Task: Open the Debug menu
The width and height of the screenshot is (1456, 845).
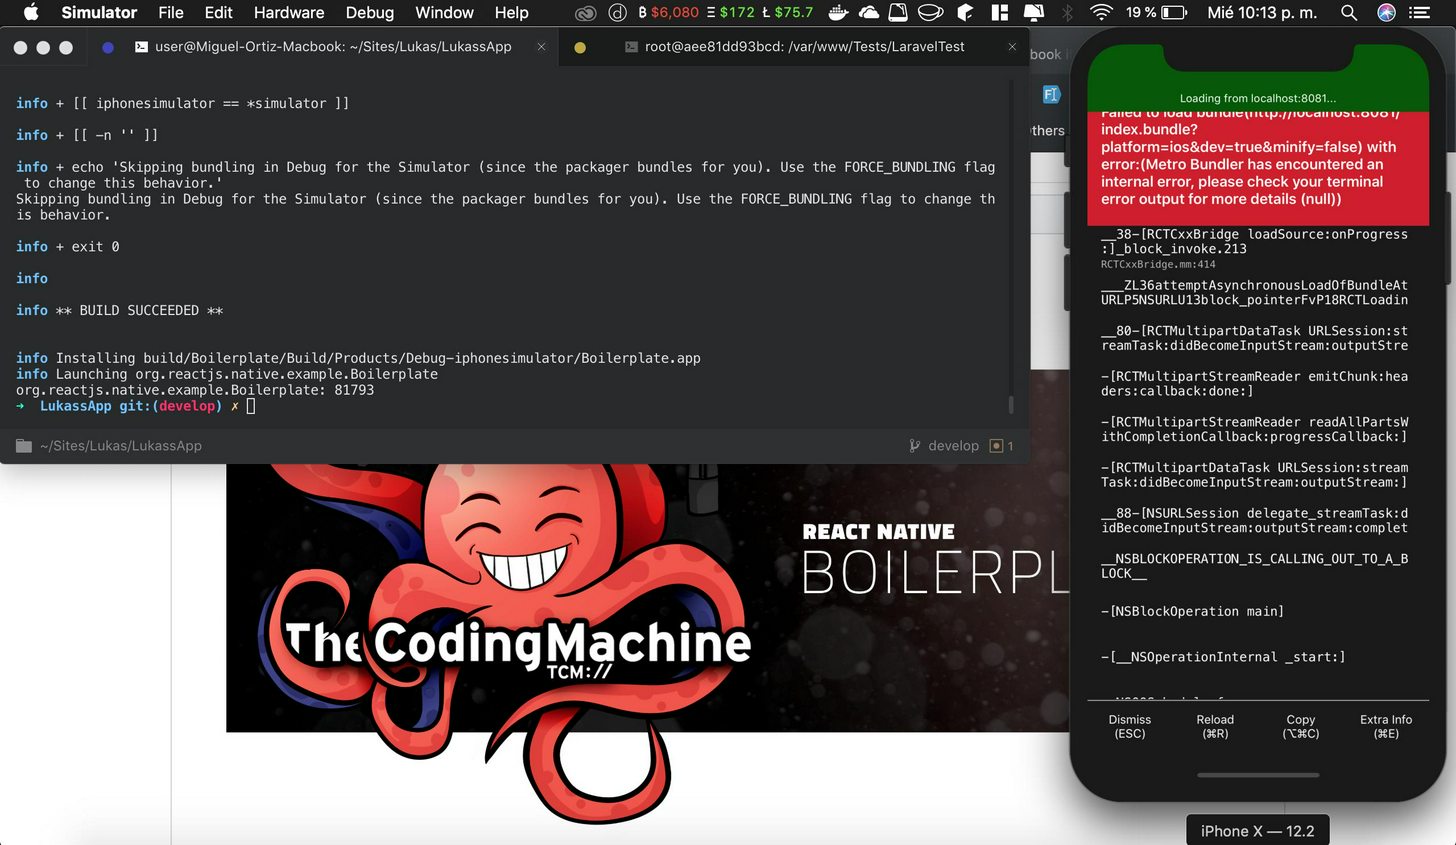Action: (370, 13)
